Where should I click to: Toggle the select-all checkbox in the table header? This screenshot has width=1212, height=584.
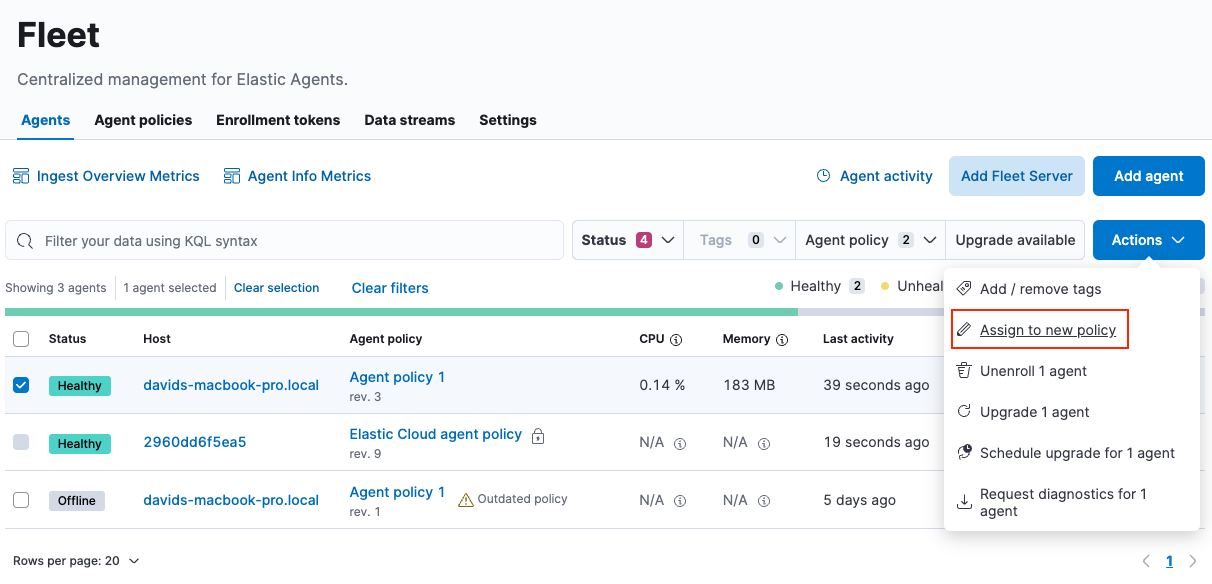tap(21, 338)
